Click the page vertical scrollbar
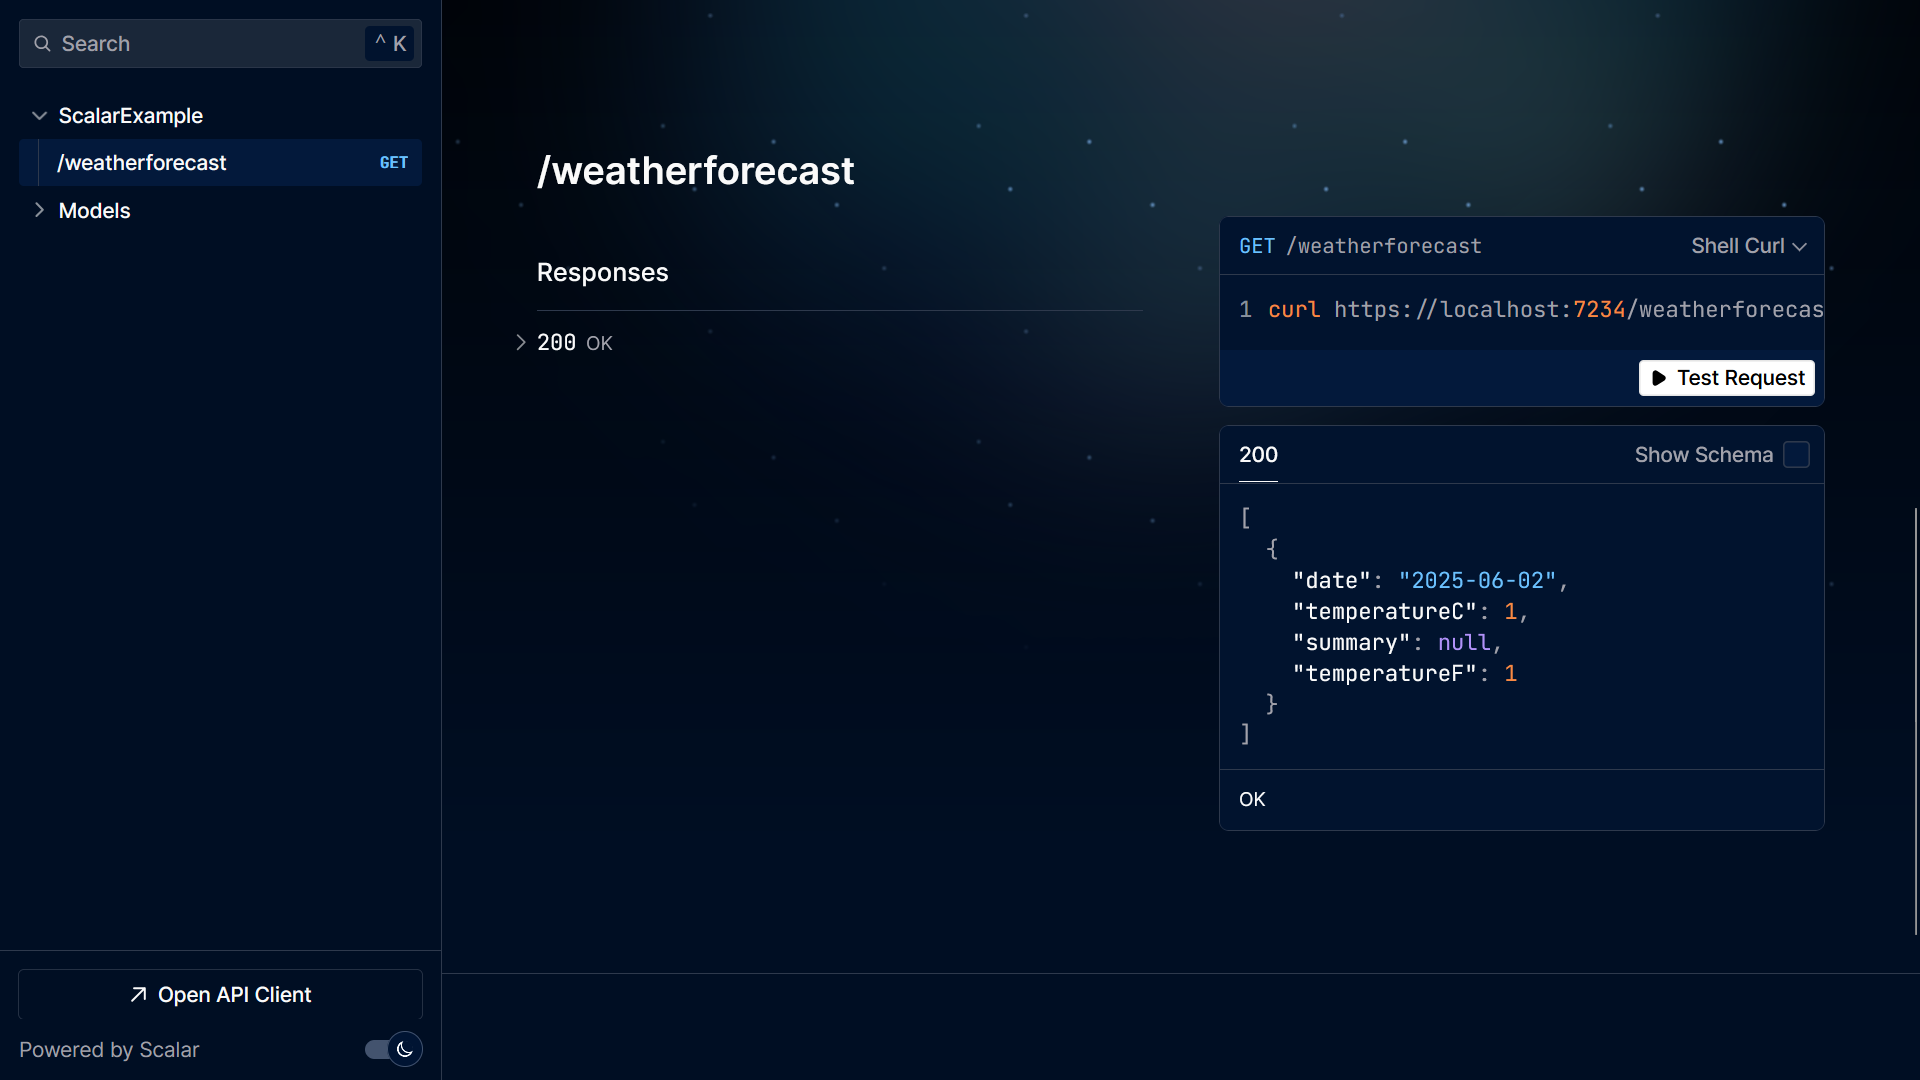This screenshot has height=1080, width=1920. pos(1915,720)
